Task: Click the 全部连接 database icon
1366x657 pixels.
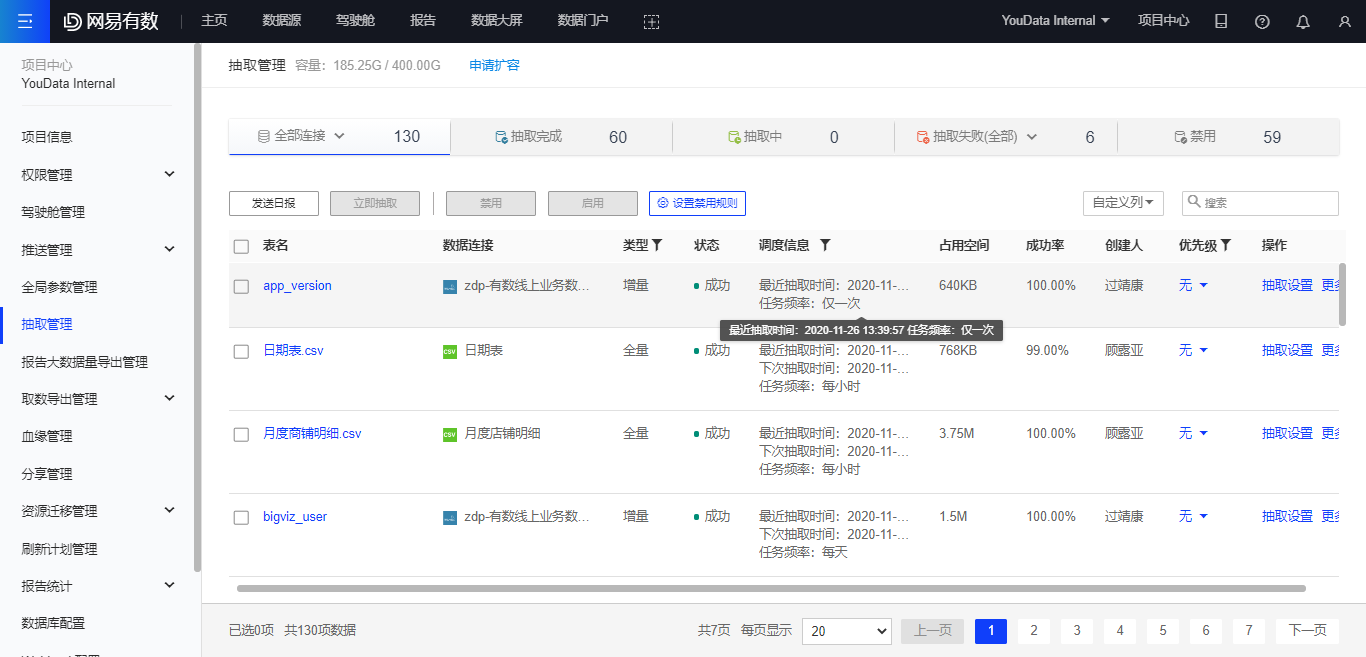Action: point(264,136)
